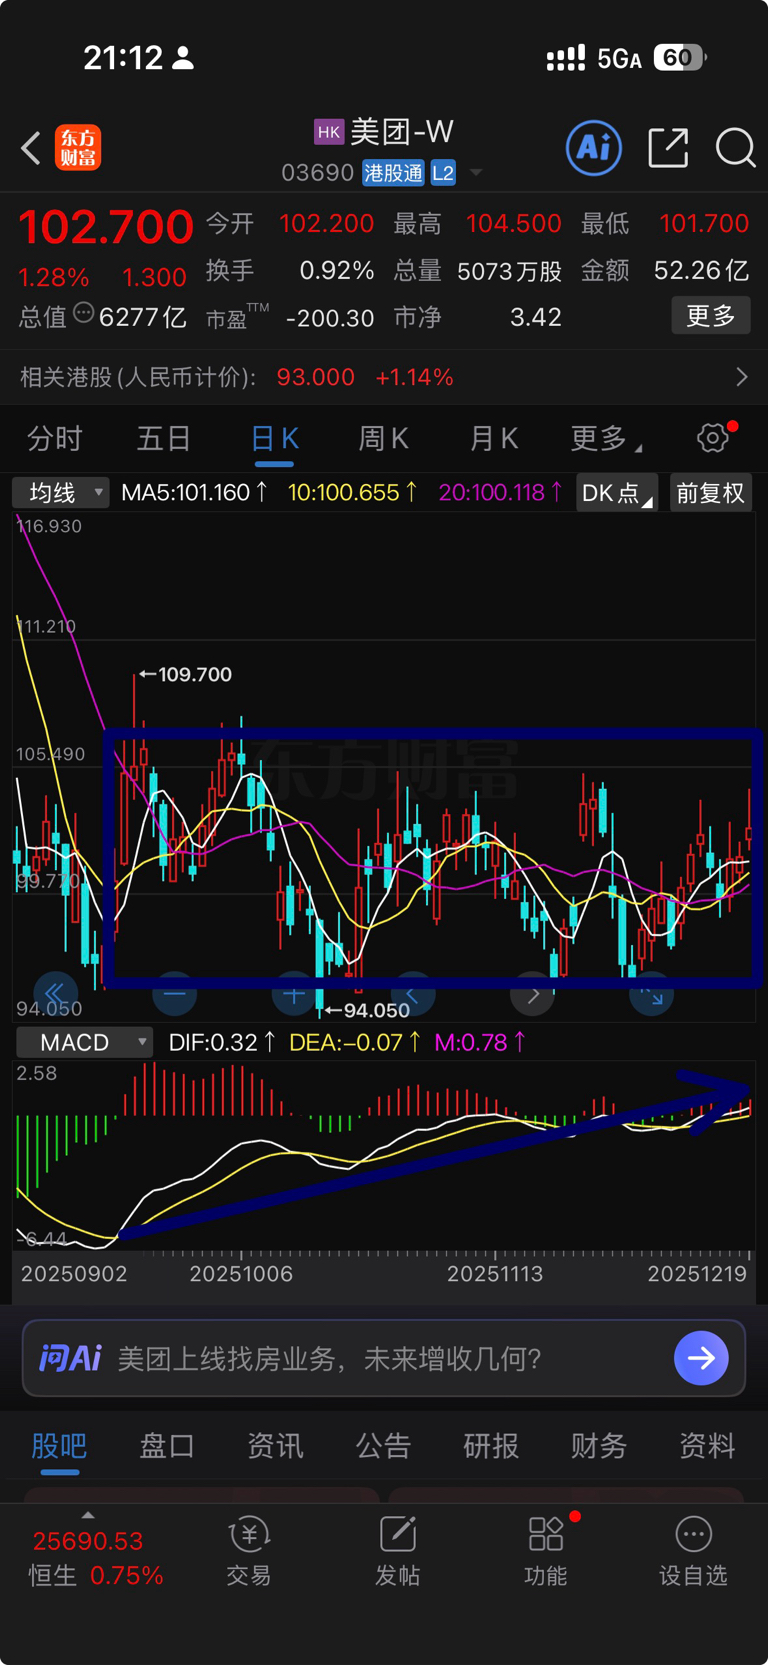Move chart left with left chevron
The width and height of the screenshot is (769, 1665).
412,994
